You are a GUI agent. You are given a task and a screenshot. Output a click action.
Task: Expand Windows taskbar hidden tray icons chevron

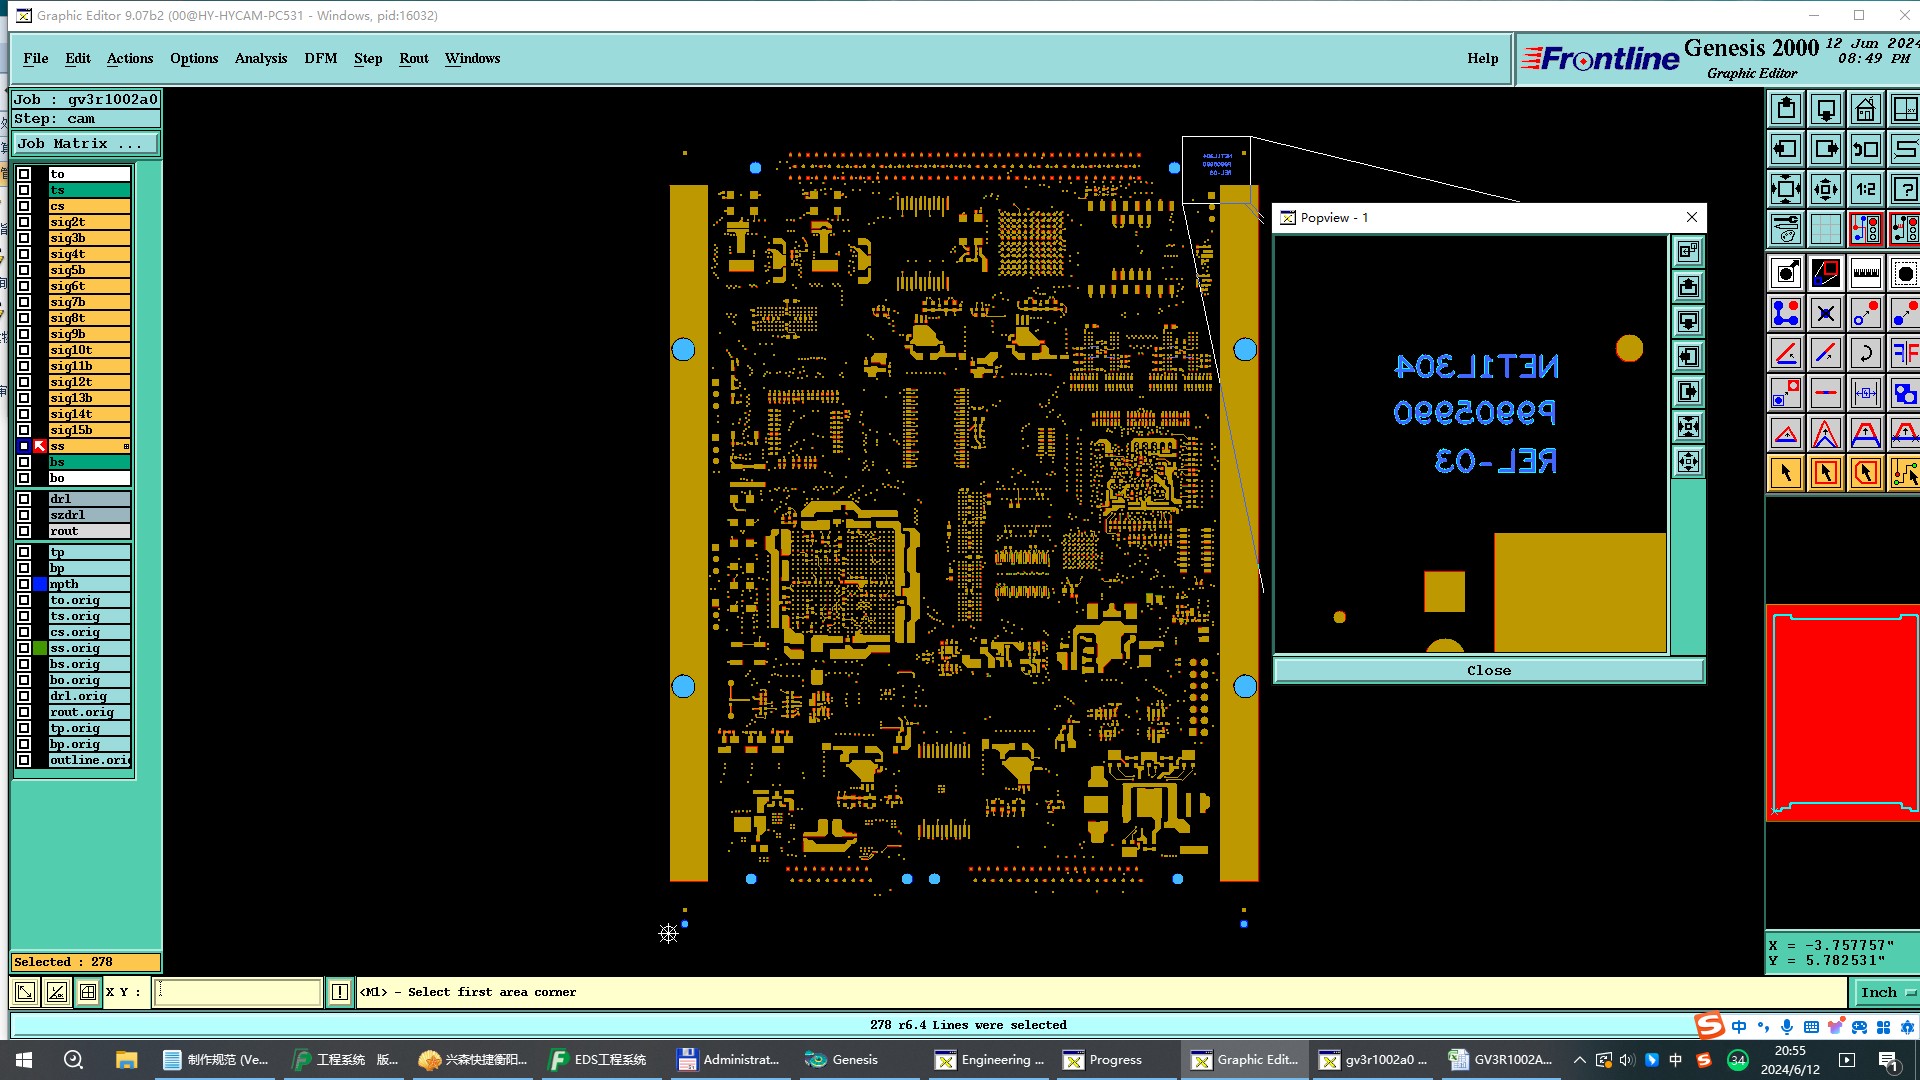[1579, 1060]
